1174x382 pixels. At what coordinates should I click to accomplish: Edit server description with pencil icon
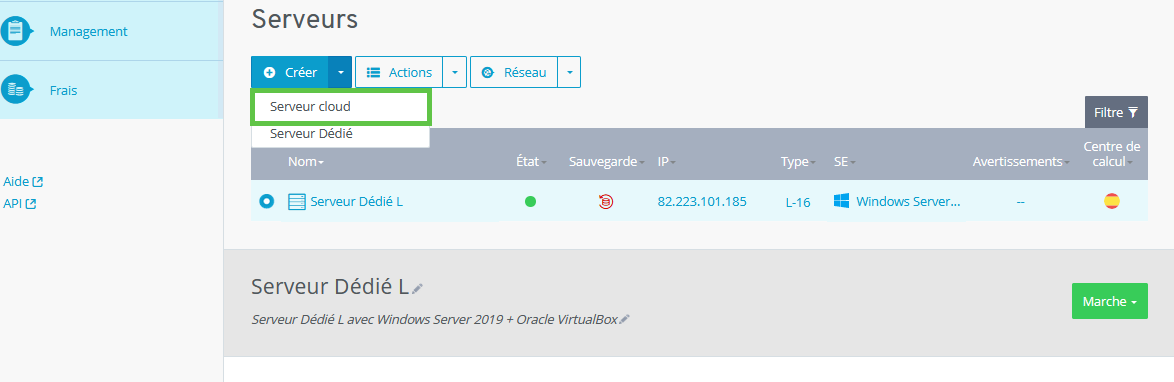[x=624, y=320]
